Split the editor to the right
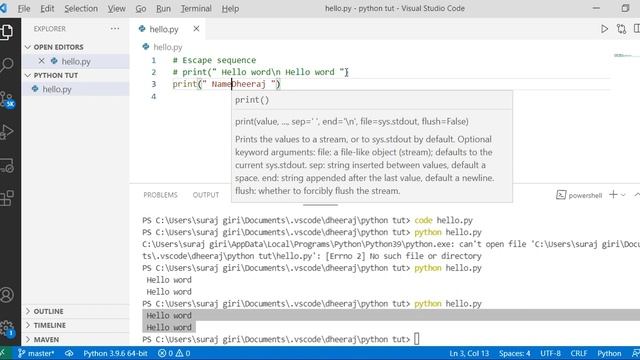This screenshot has width=640, height=360. click(637, 29)
